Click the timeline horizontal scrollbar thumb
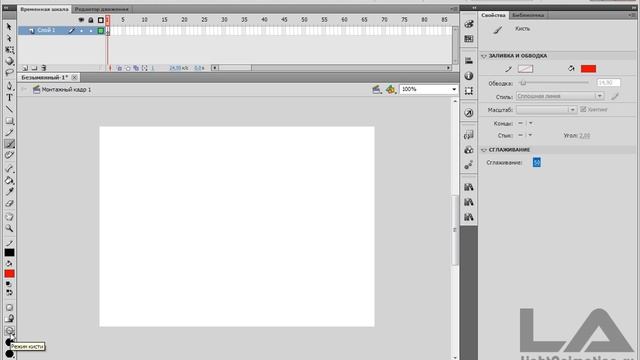 [235, 68]
